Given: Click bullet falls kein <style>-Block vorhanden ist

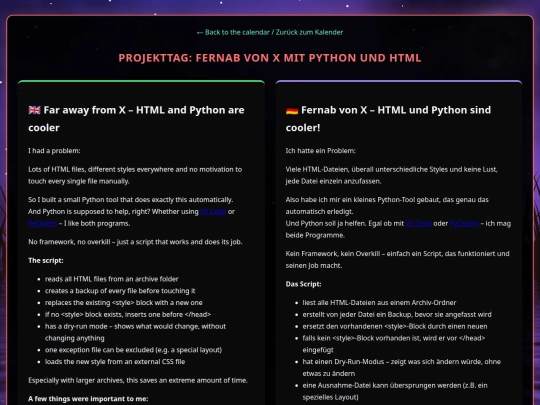Looking at the screenshot, I should coord(394,344).
